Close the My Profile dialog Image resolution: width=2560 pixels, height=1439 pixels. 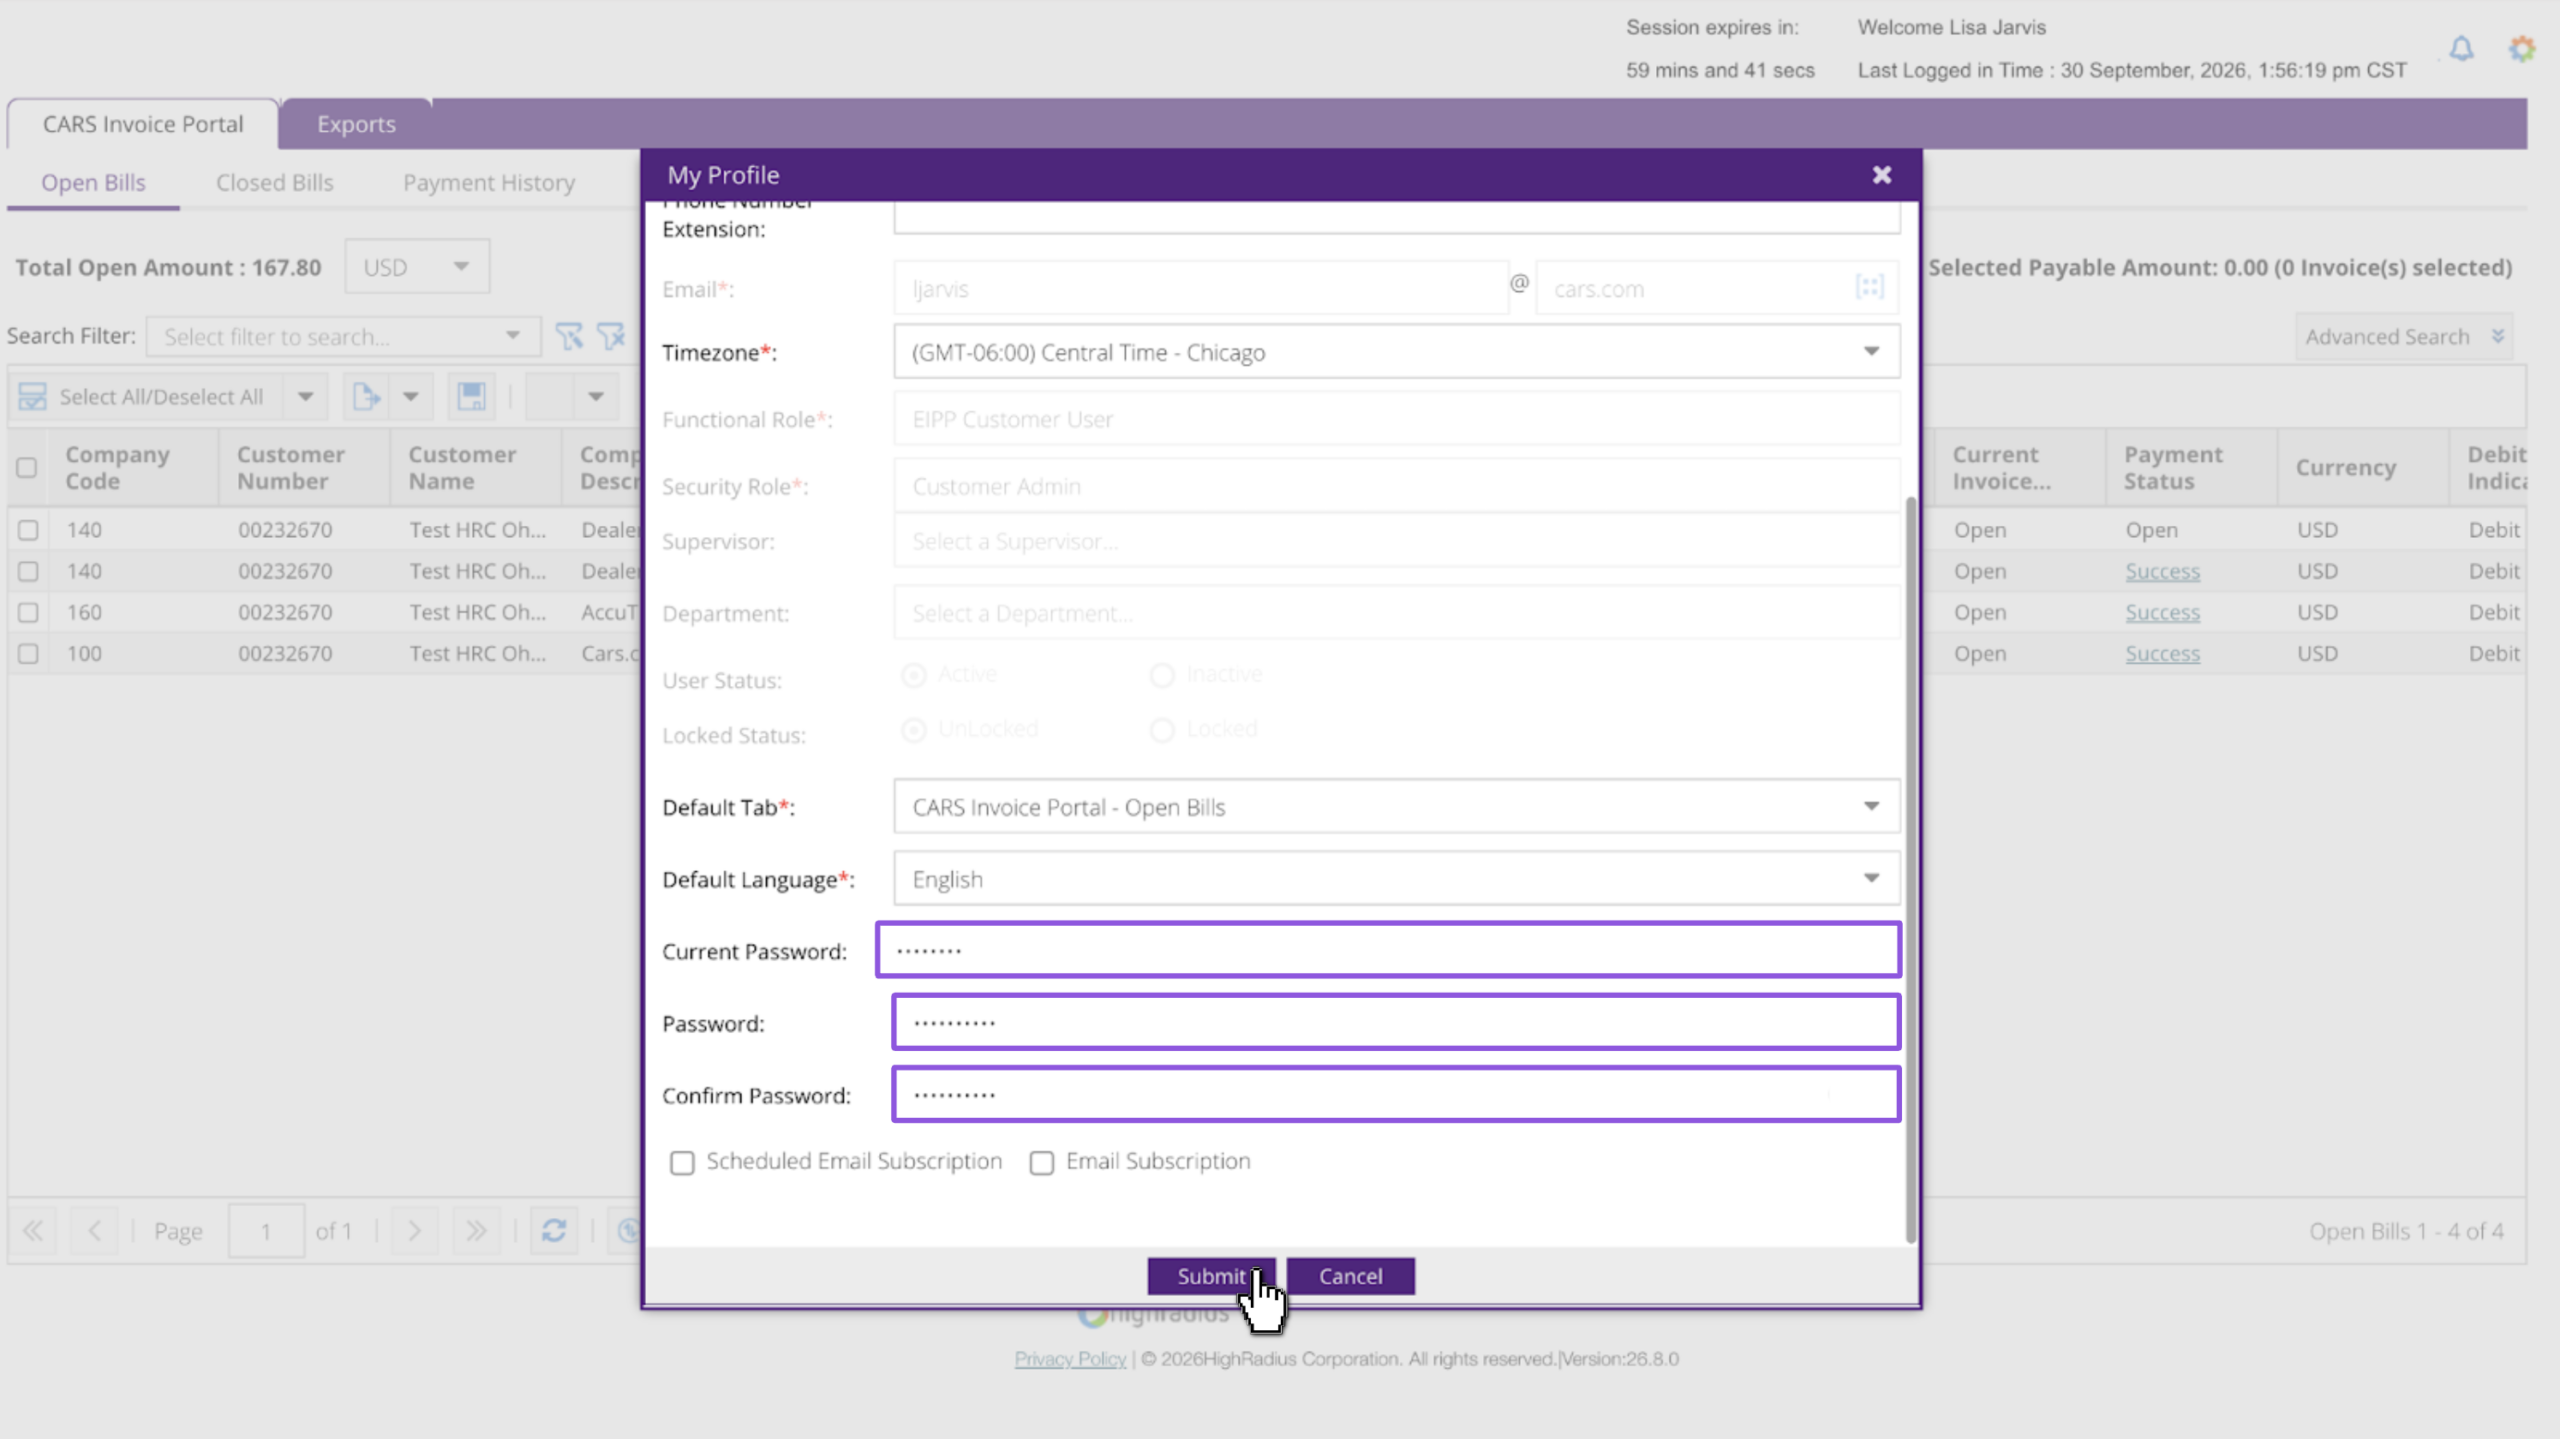(1881, 175)
